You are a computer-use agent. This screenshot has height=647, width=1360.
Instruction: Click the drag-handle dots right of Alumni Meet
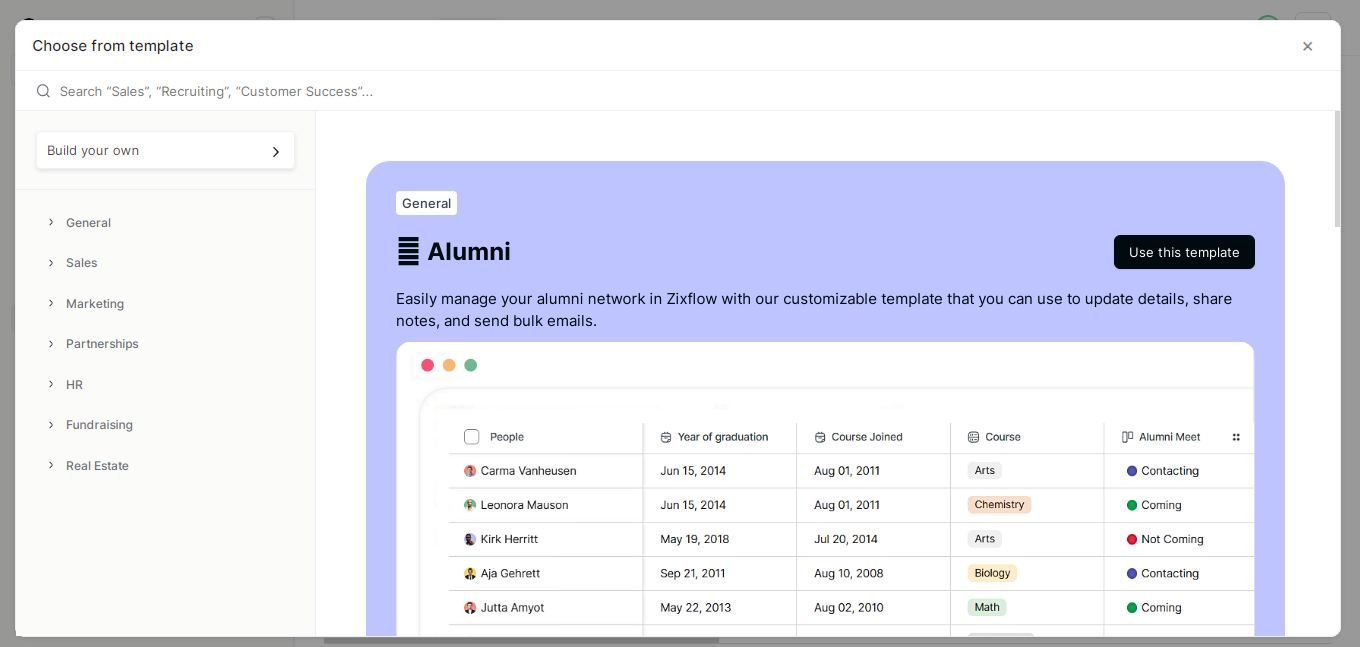pyautogui.click(x=1236, y=437)
